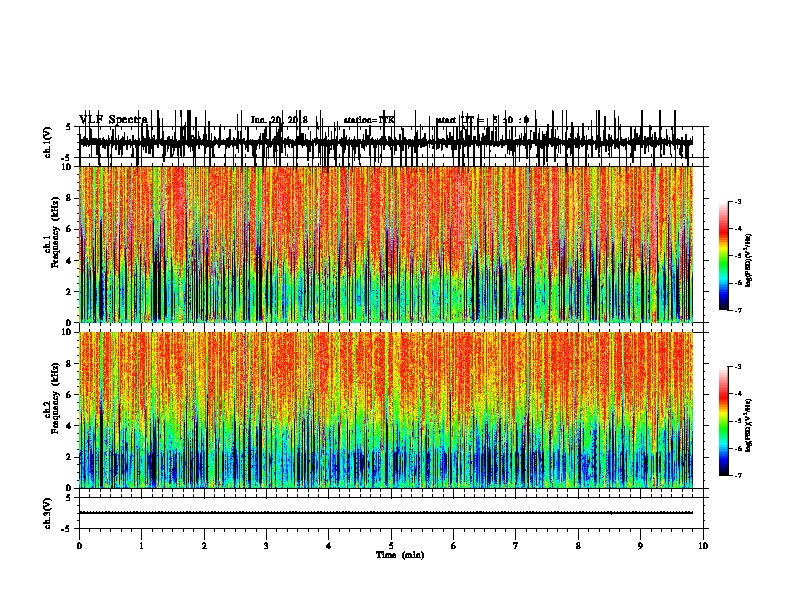Click the '7' minute tick on the time axis
The image size is (792, 612).
click(516, 546)
